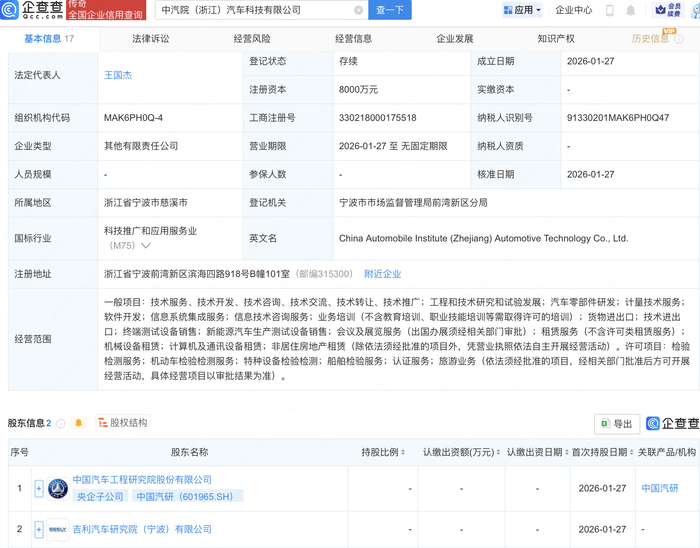Click the info icon beside 股东信息
The width and height of the screenshot is (700, 548).
pos(60,423)
